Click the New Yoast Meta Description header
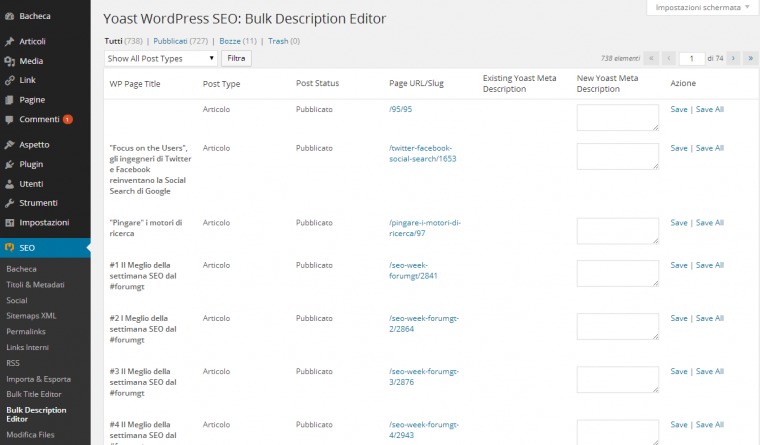The image size is (760, 445). click(607, 83)
